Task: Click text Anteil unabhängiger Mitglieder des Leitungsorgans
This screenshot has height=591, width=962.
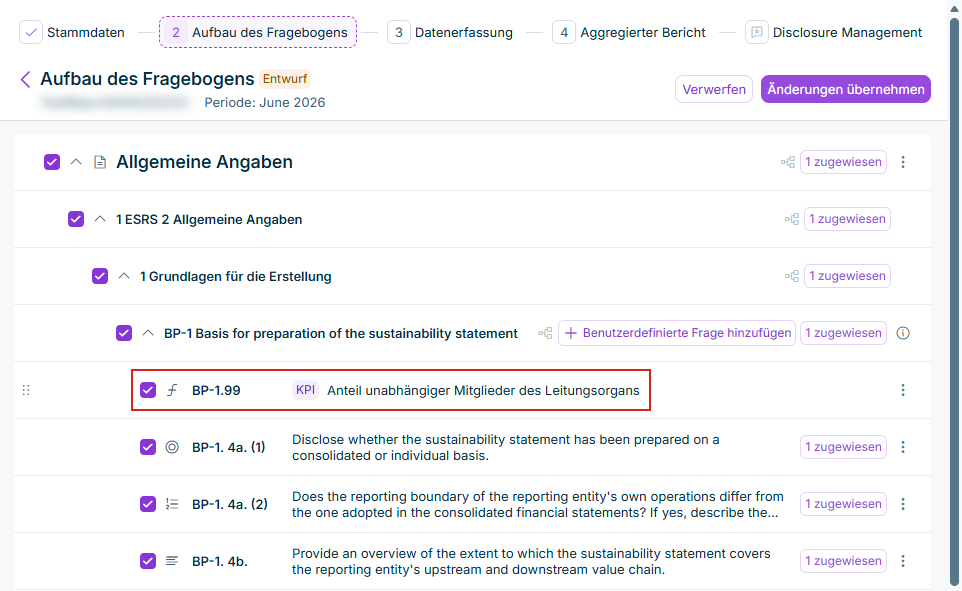Action: pos(483,390)
